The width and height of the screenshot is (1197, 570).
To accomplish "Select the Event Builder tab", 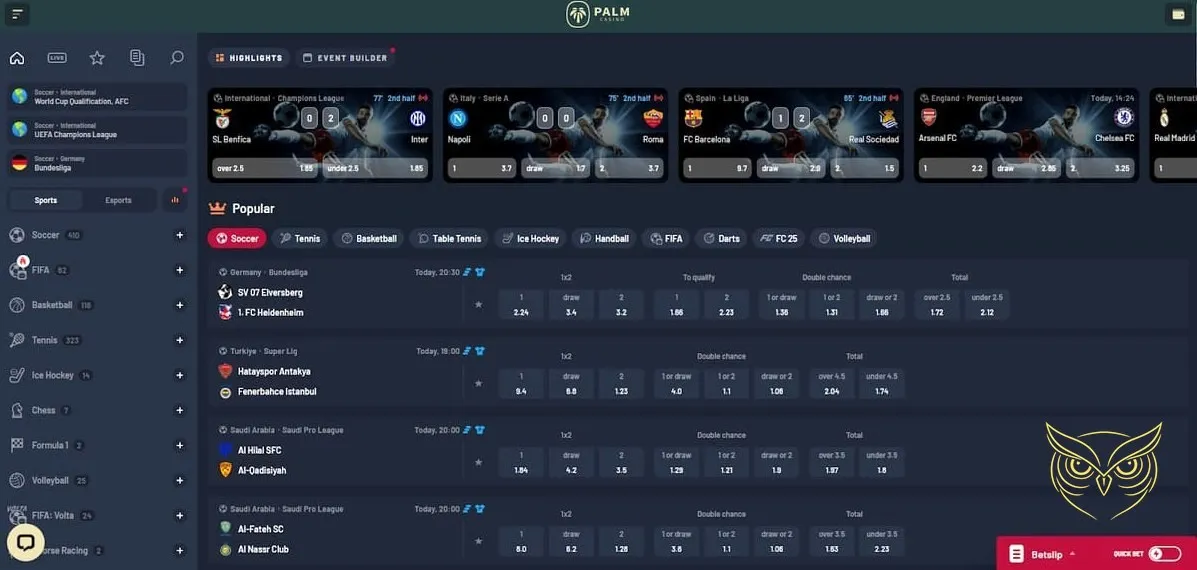I will 345,58.
